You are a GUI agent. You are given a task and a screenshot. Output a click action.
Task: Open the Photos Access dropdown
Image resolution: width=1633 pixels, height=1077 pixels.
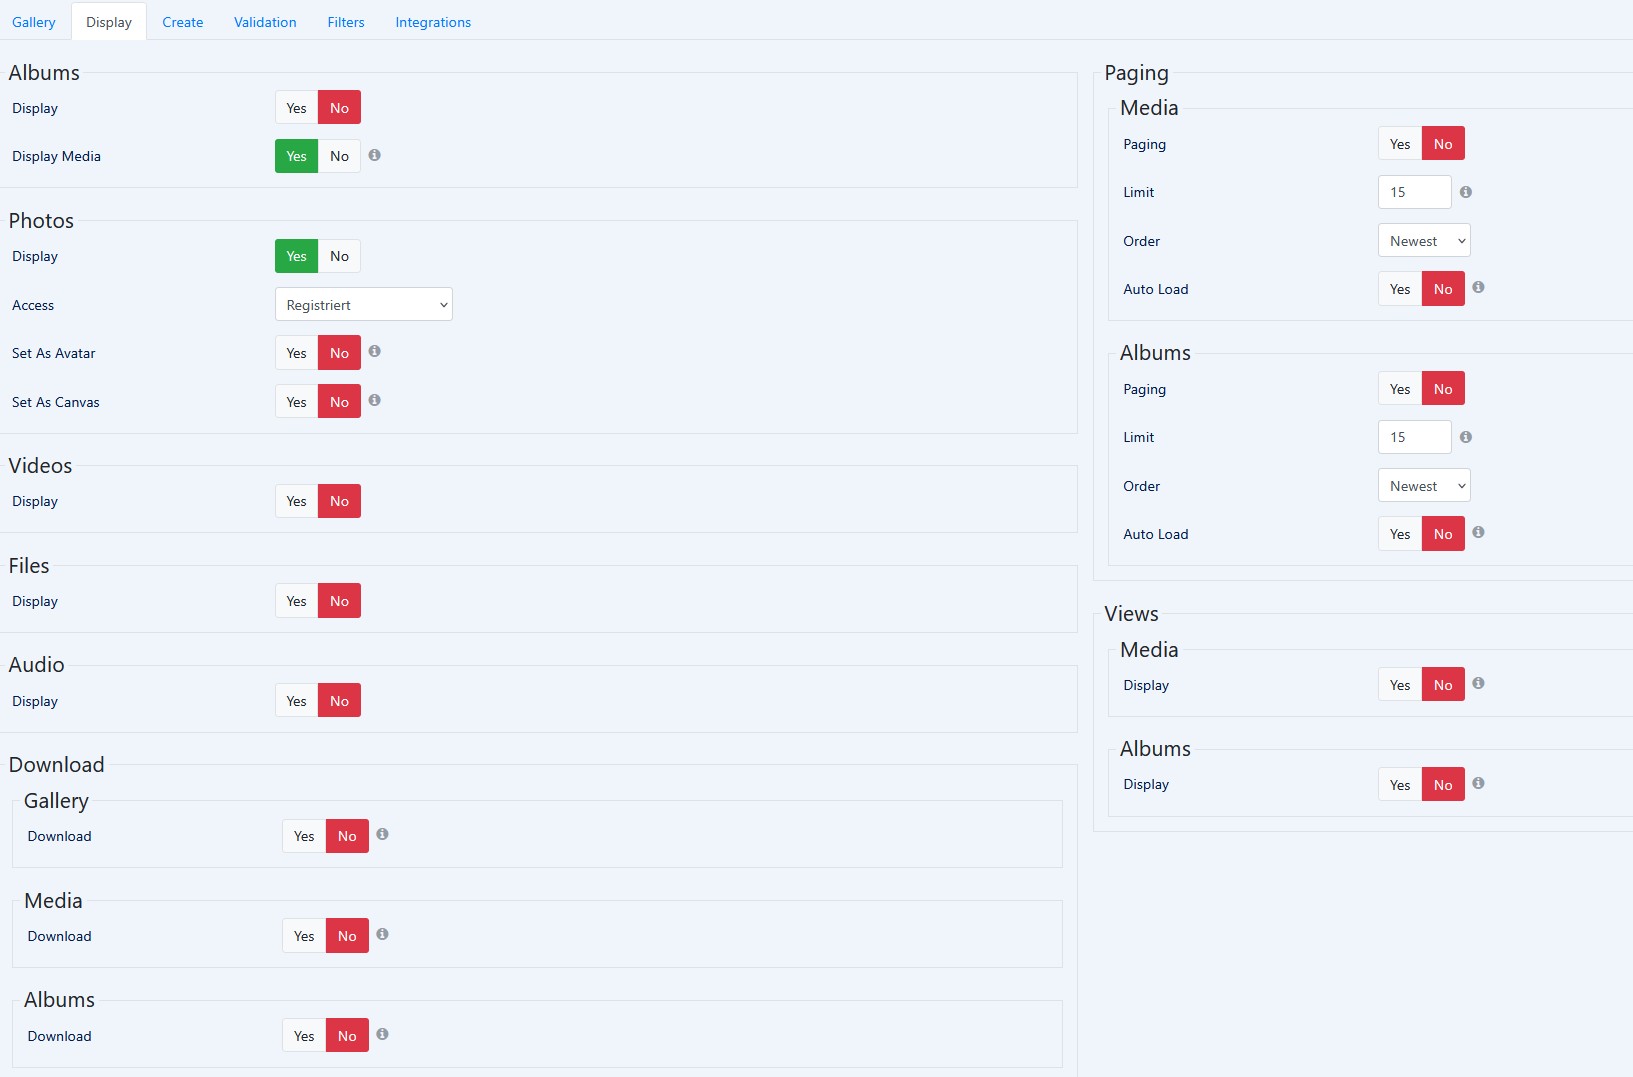pyautogui.click(x=363, y=305)
